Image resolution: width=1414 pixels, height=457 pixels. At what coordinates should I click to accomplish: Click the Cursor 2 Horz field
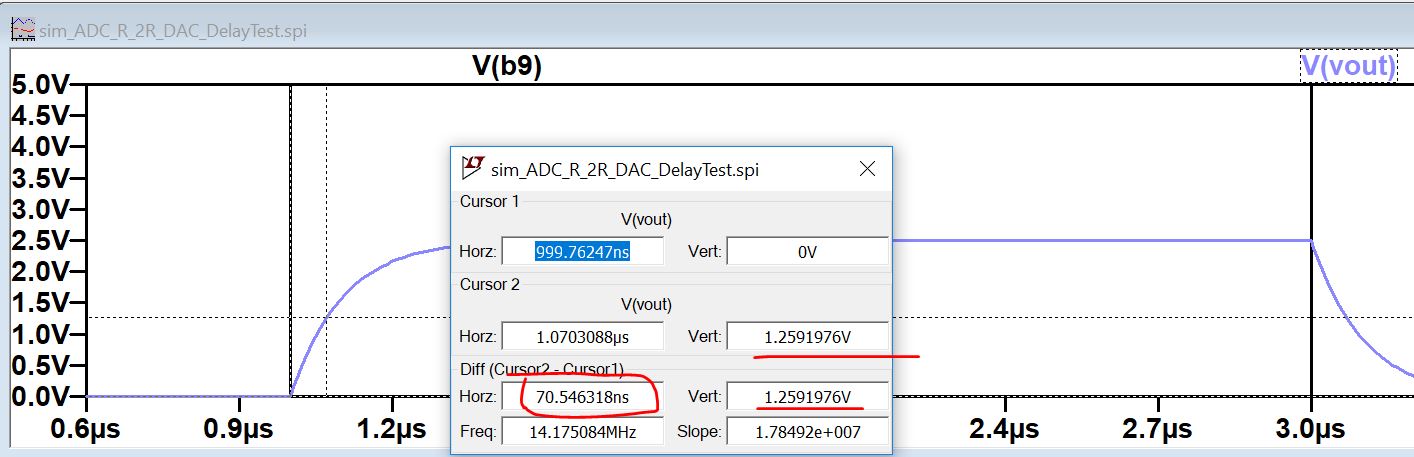(583, 336)
